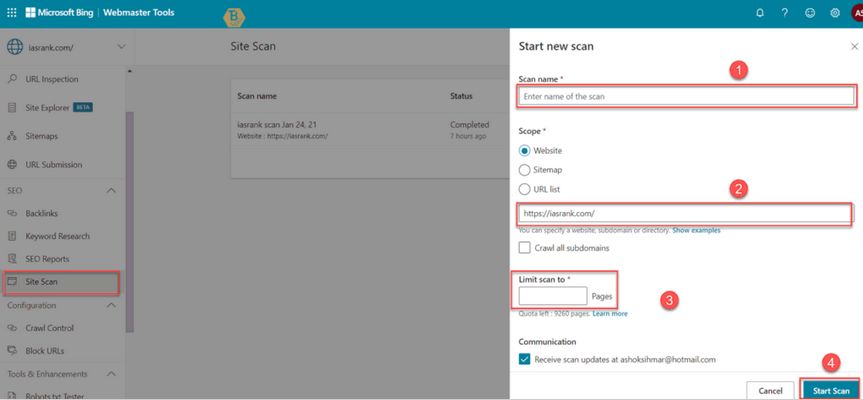Click the Start Scan button
This screenshot has width=863, height=400.
click(x=831, y=390)
